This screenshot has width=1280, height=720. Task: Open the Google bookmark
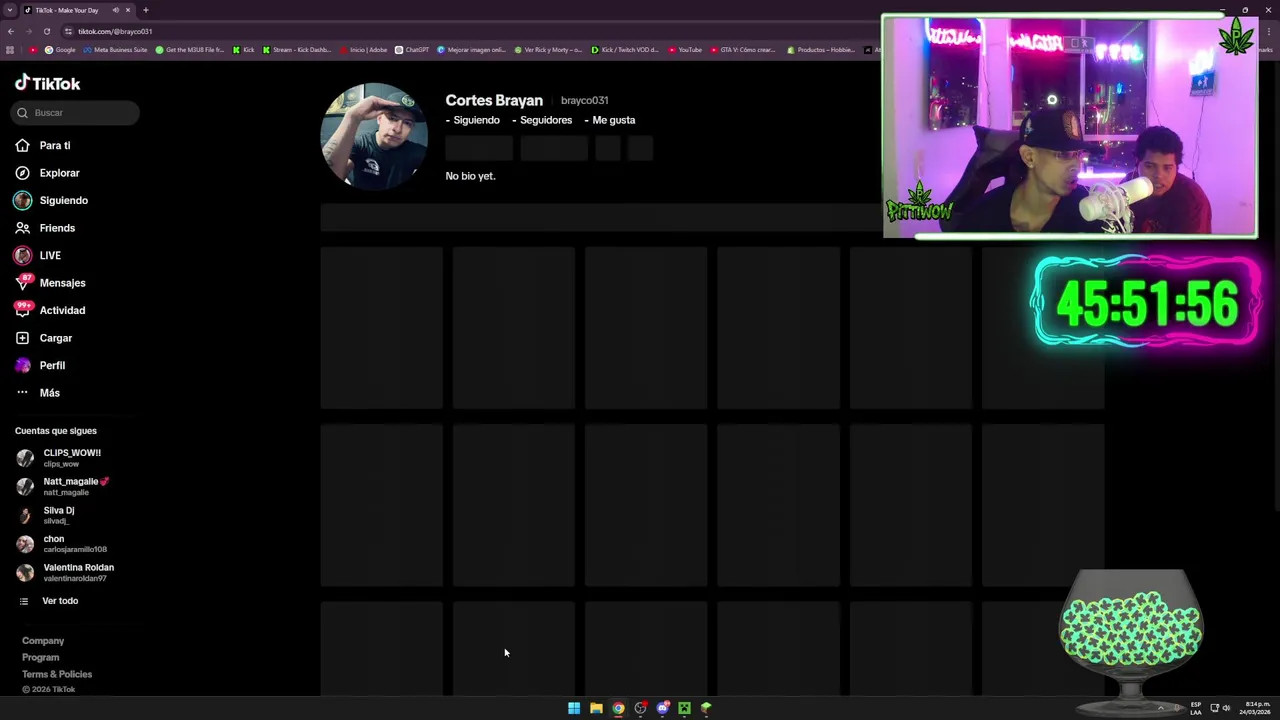tap(60, 50)
